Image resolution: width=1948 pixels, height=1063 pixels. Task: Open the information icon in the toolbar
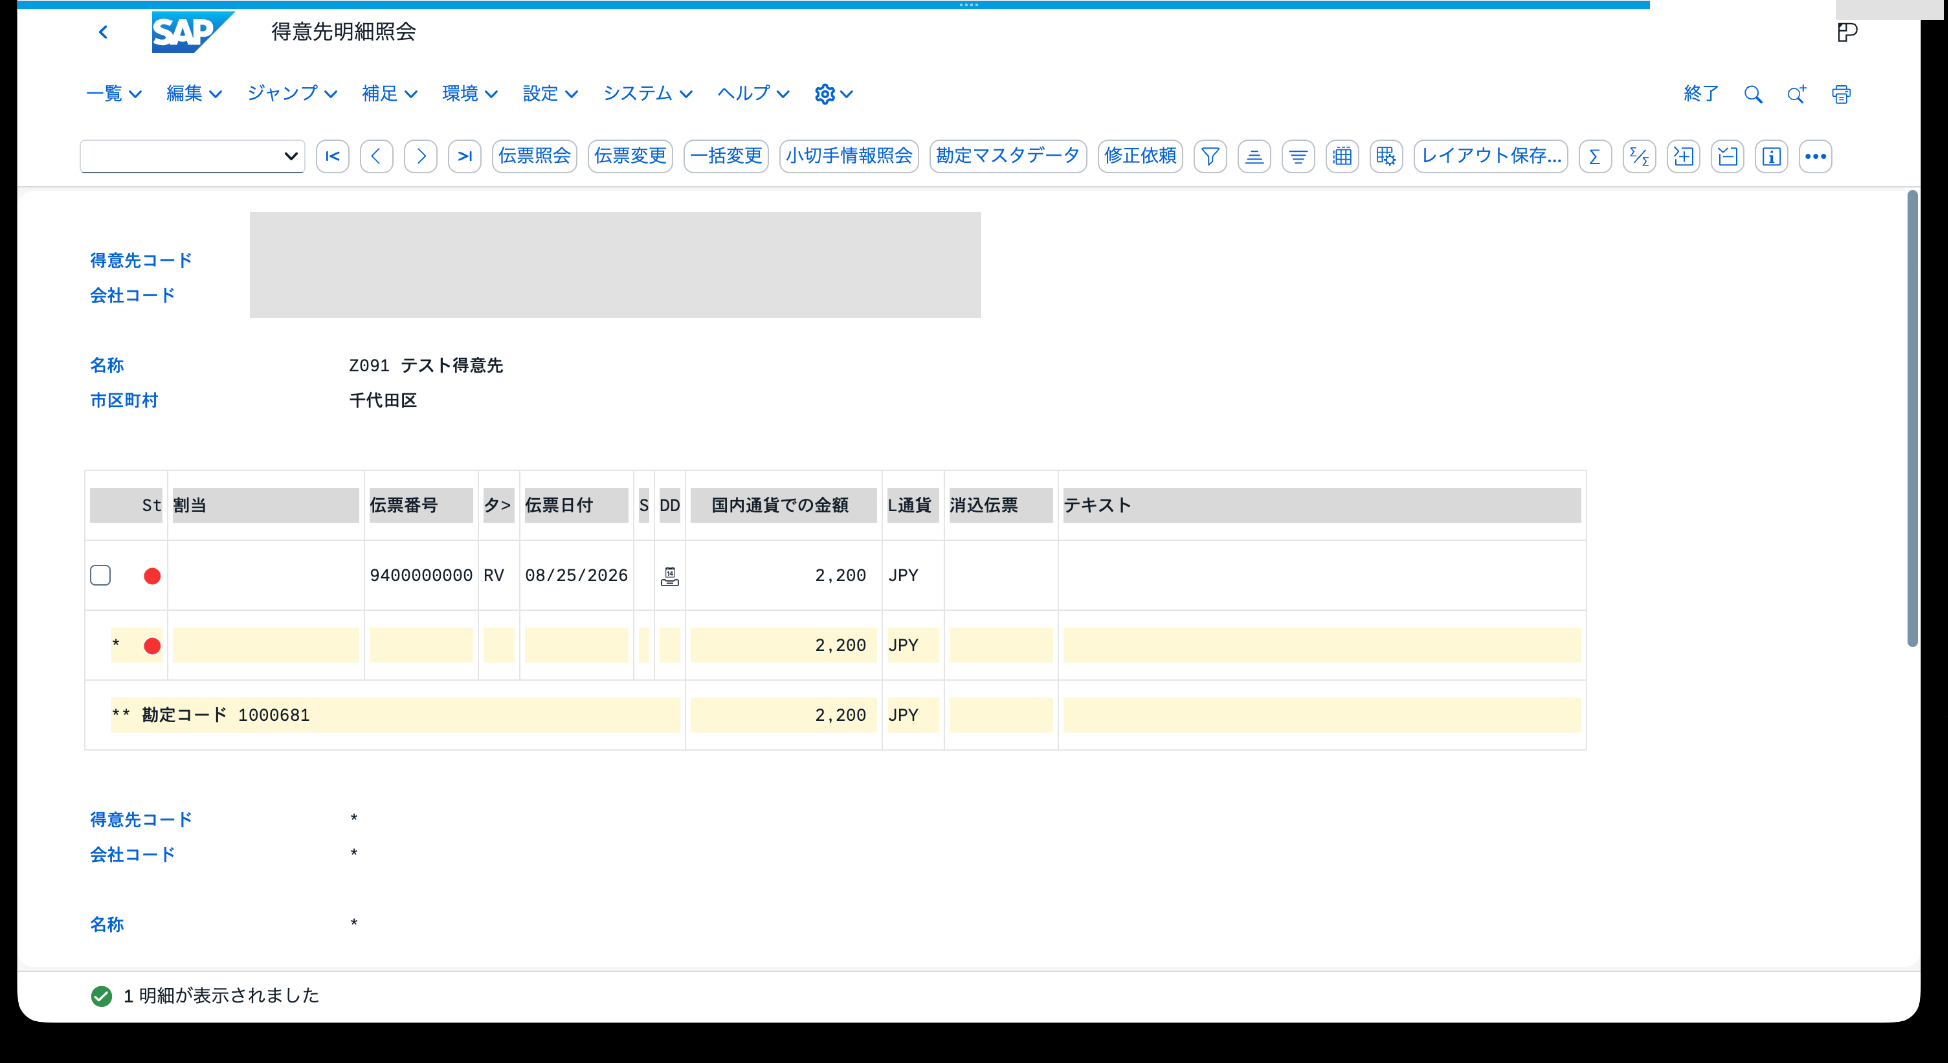[1771, 156]
